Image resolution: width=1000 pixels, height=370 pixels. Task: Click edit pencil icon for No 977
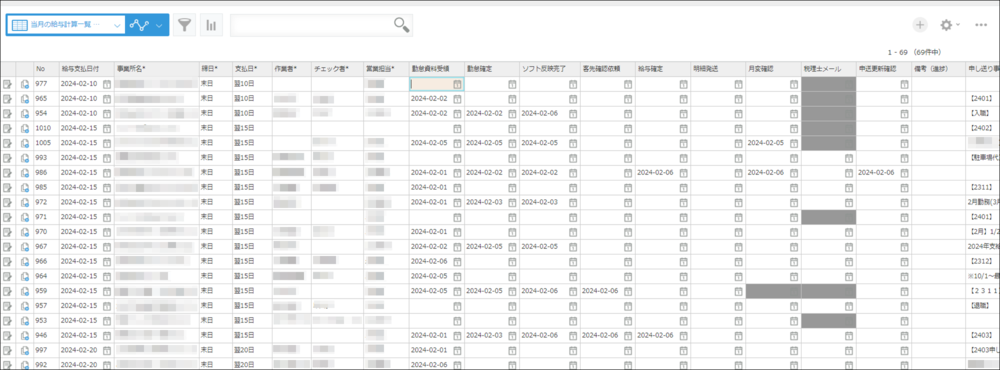click(7, 84)
